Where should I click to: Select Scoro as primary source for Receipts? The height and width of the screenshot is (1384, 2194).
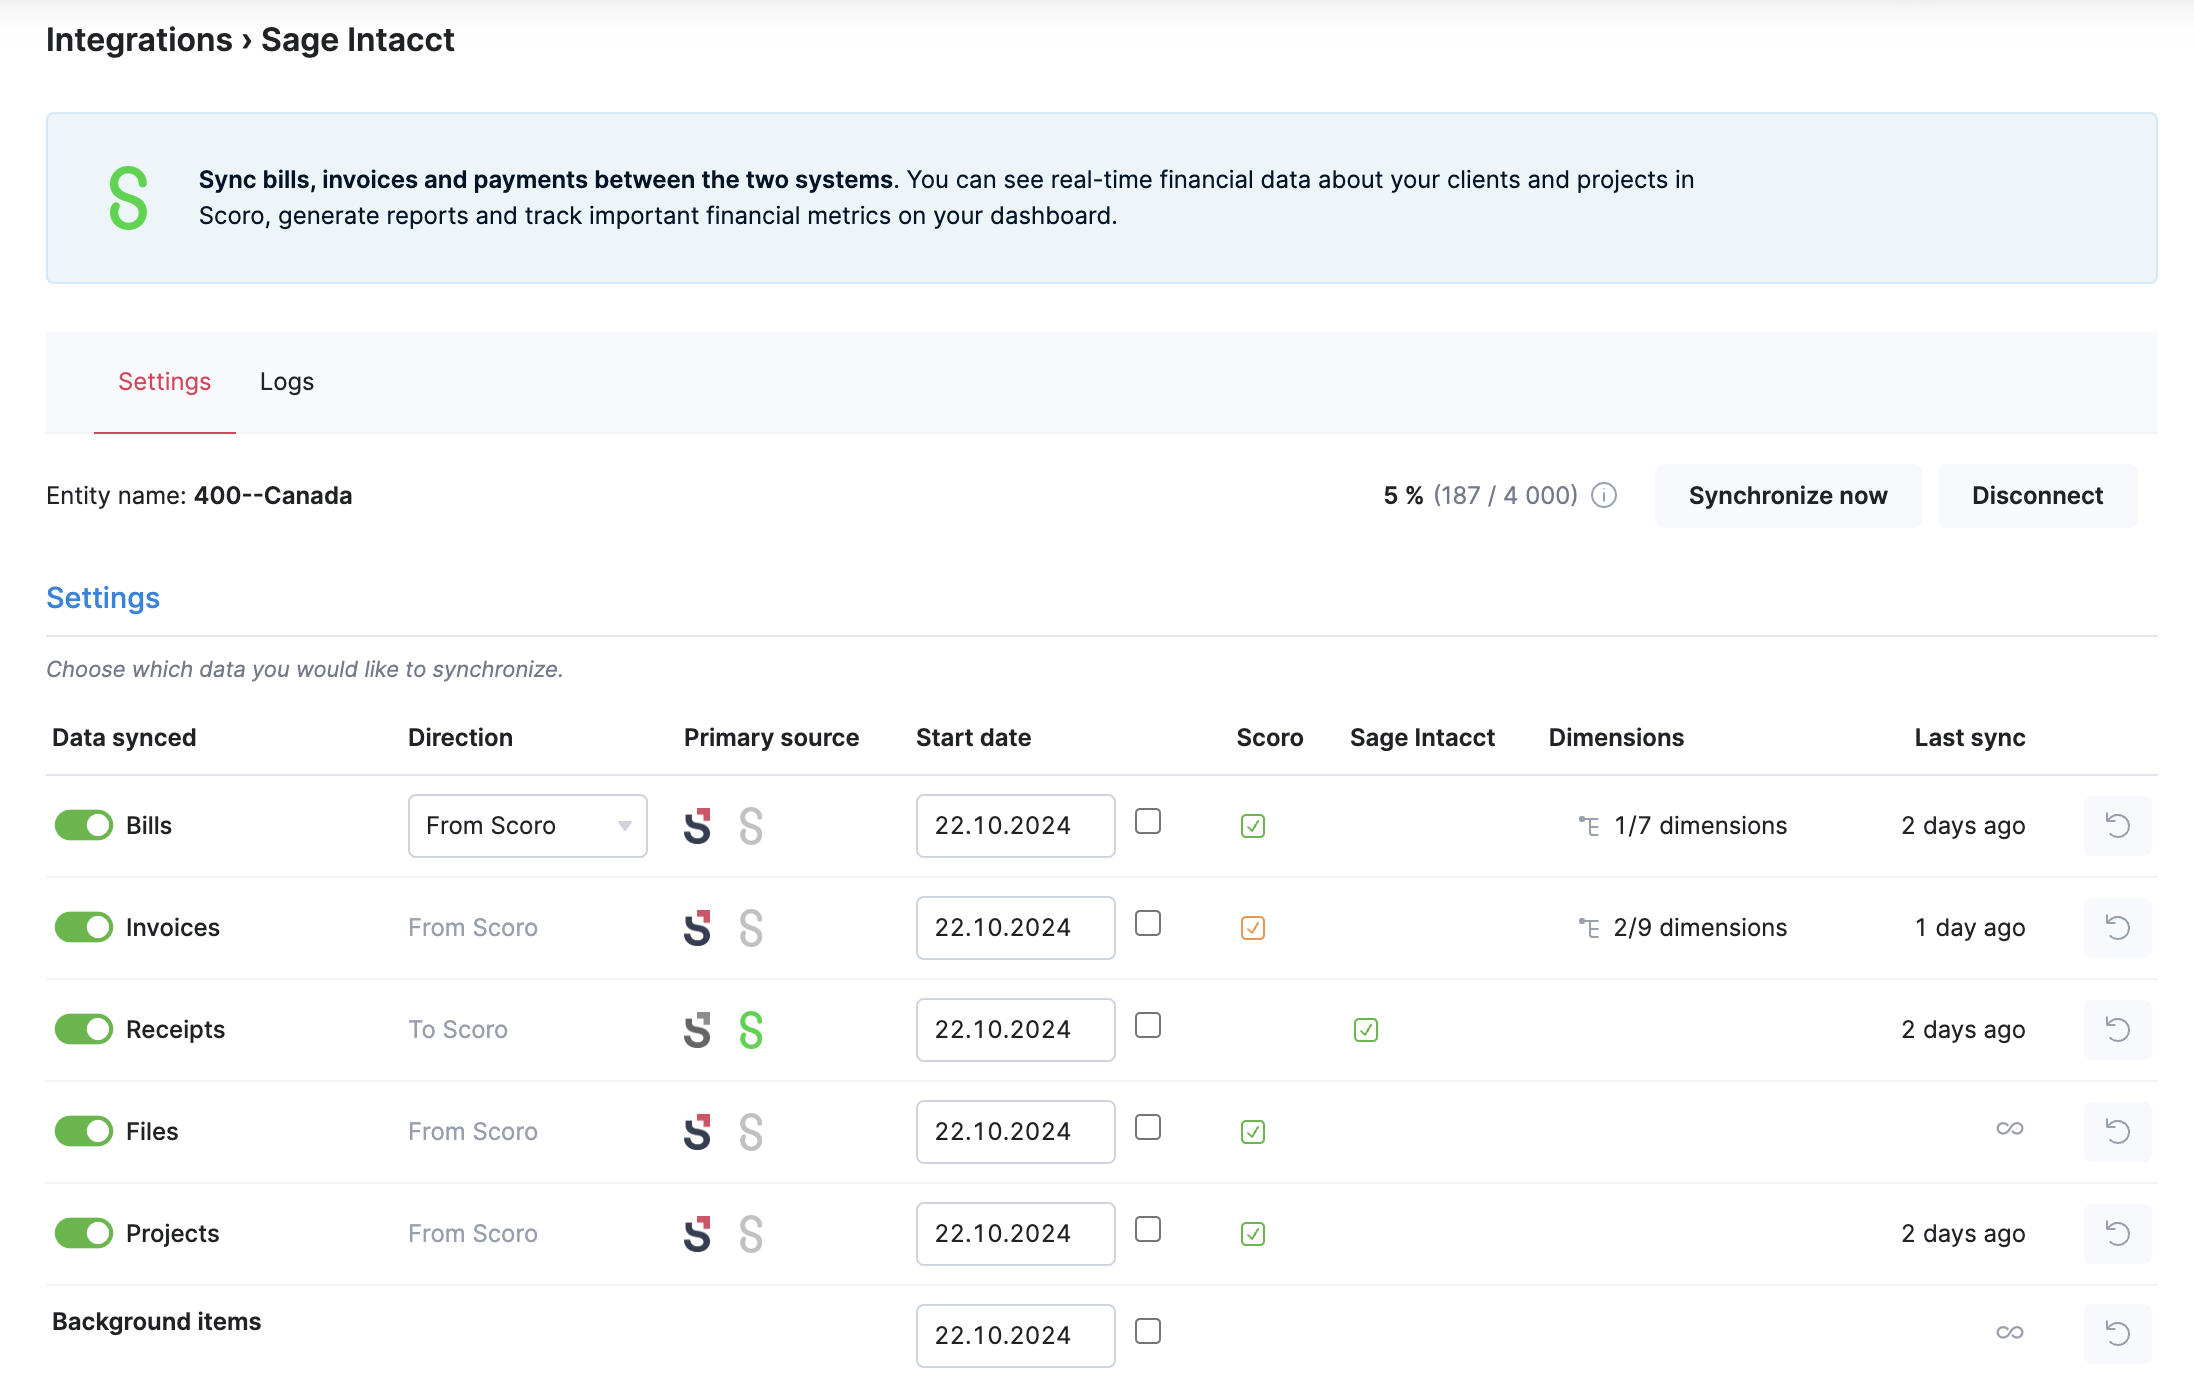(697, 1030)
